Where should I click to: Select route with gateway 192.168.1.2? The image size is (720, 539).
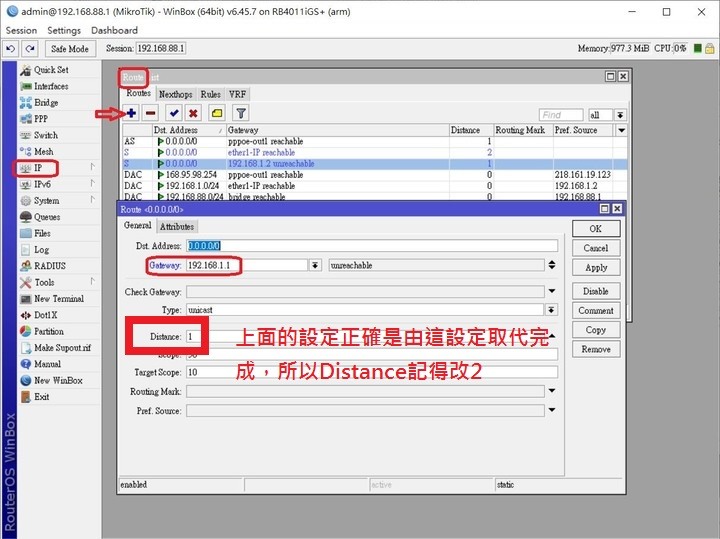(x=375, y=163)
